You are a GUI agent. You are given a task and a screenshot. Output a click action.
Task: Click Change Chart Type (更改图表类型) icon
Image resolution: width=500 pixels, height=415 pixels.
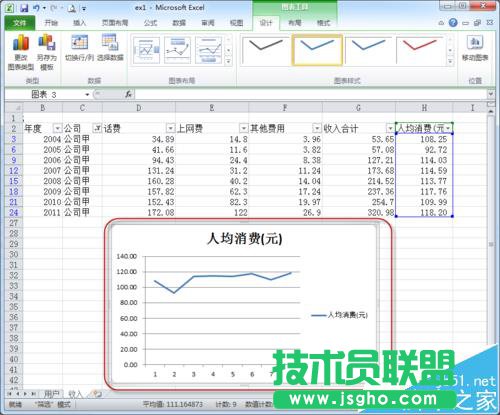[21, 52]
